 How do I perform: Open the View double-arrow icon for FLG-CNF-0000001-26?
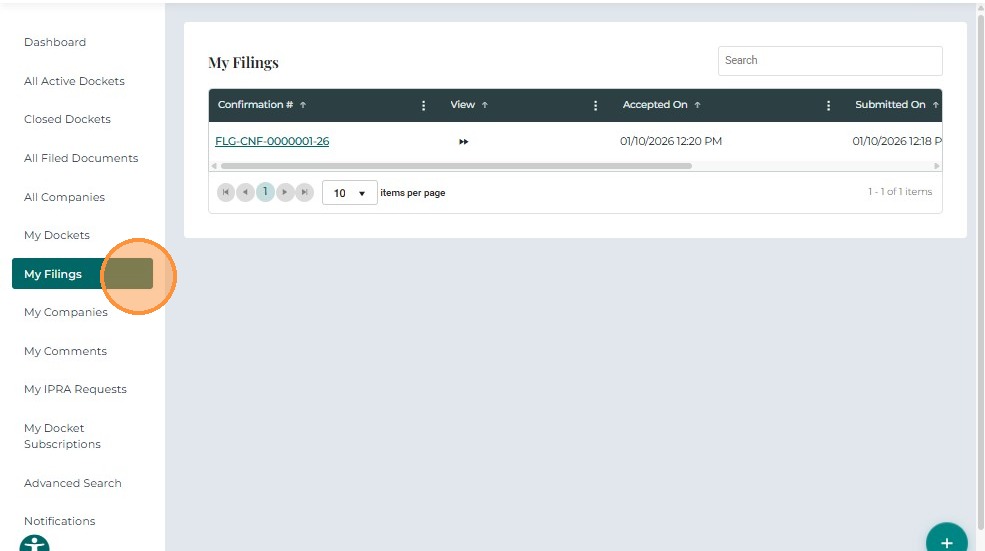pos(464,141)
